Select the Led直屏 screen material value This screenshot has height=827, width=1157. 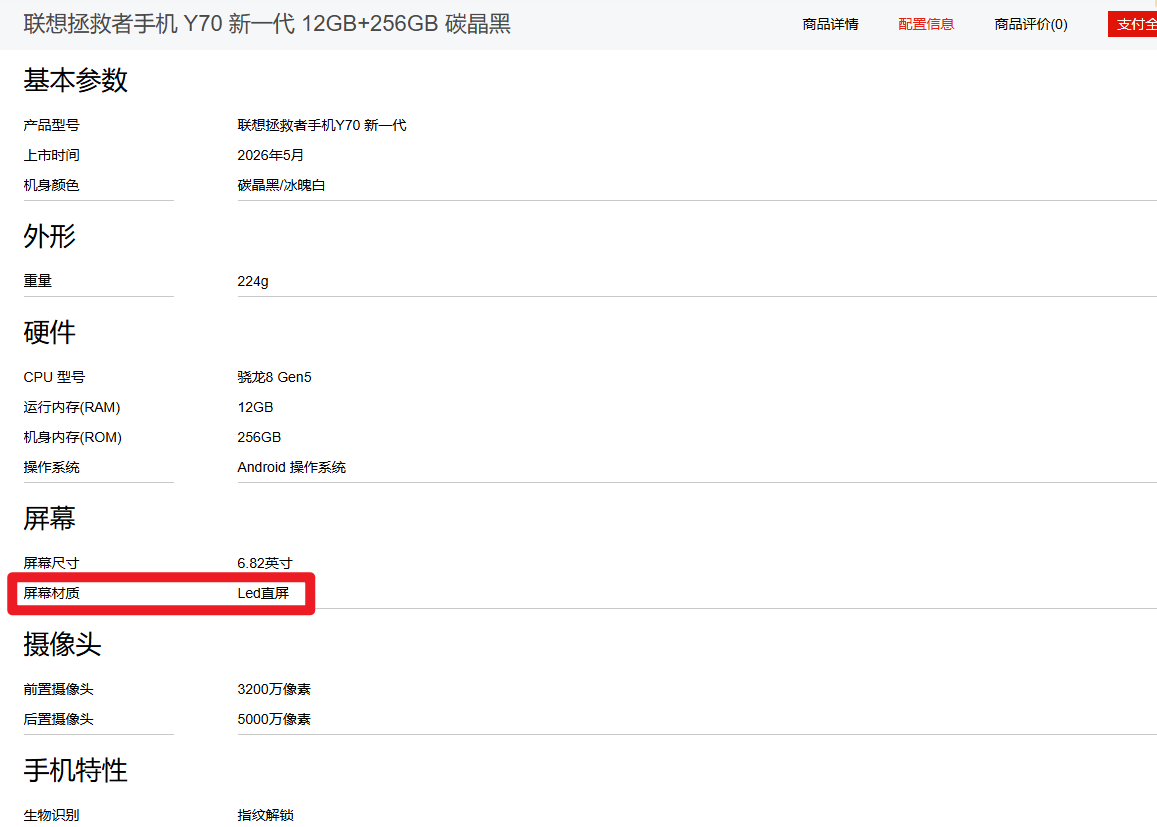[x=263, y=593]
